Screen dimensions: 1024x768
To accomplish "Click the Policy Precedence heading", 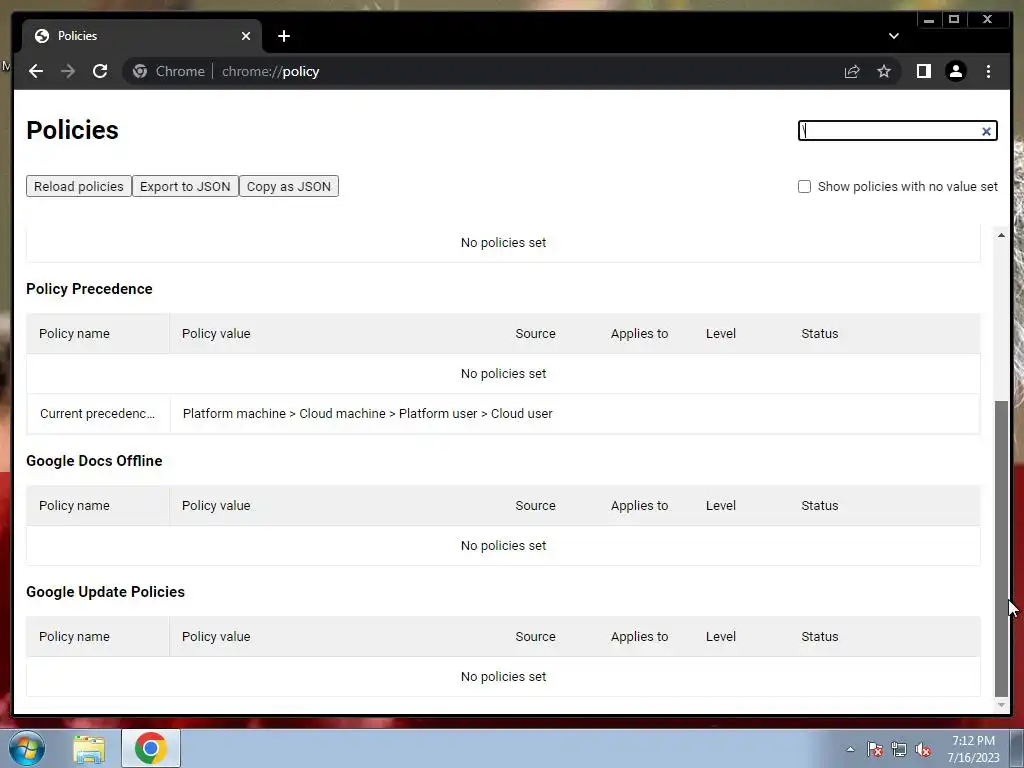I will pos(89,289).
